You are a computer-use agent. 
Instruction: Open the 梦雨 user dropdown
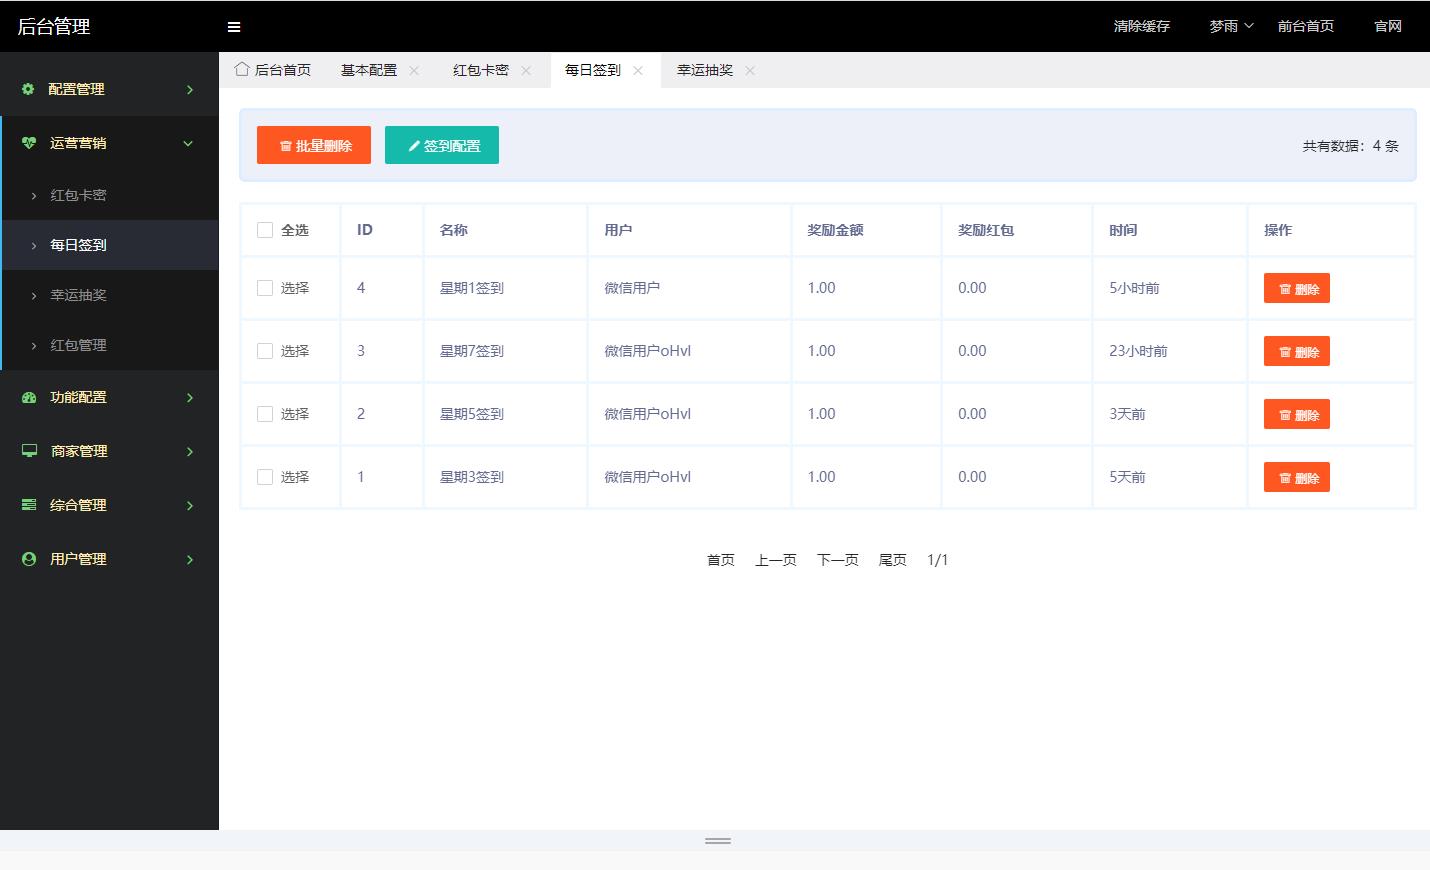(x=1231, y=26)
